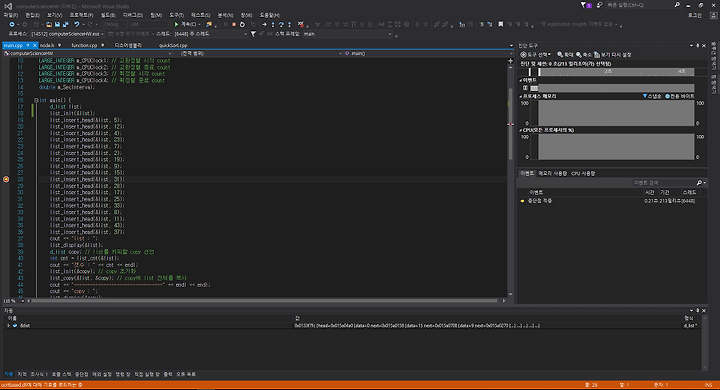Zoom out (축소) the diagnostic timeline
720x390 pixels.
pyautogui.click(x=584, y=55)
